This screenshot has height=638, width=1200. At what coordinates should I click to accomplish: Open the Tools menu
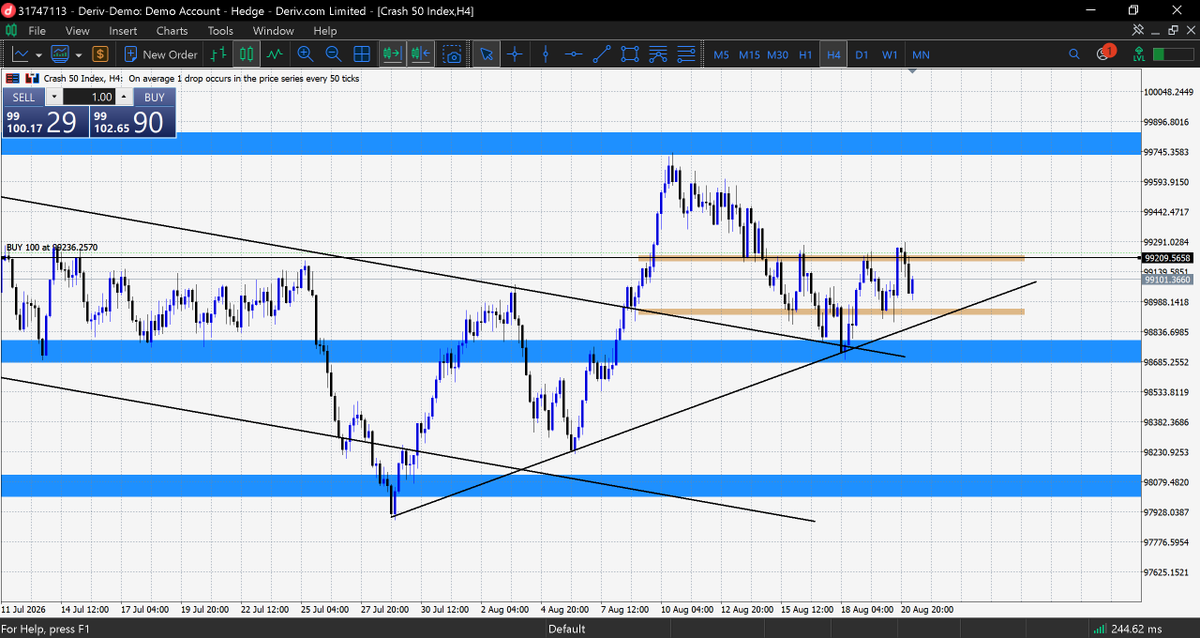pyautogui.click(x=220, y=31)
